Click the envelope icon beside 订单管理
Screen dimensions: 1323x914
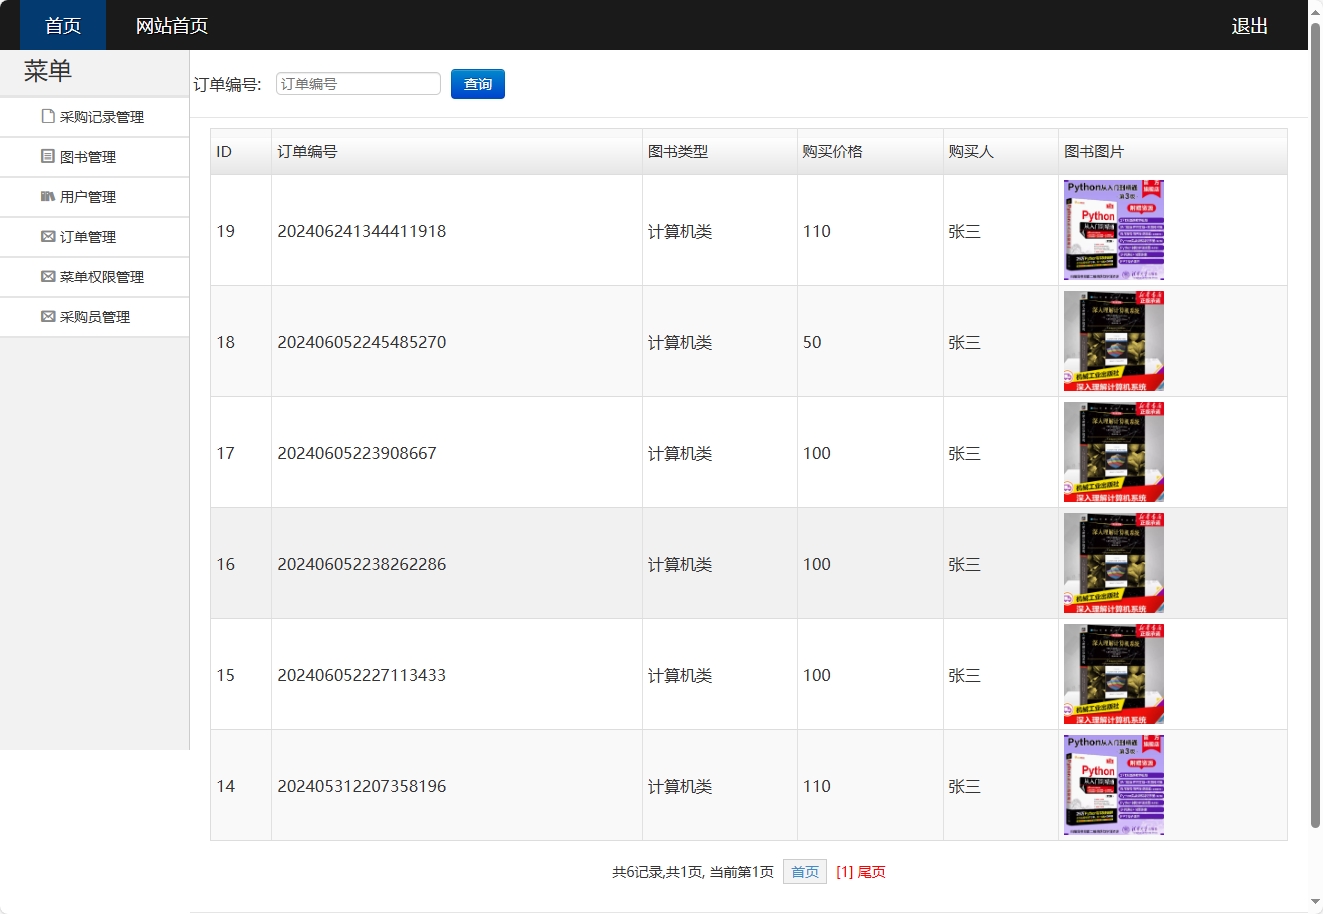[48, 236]
